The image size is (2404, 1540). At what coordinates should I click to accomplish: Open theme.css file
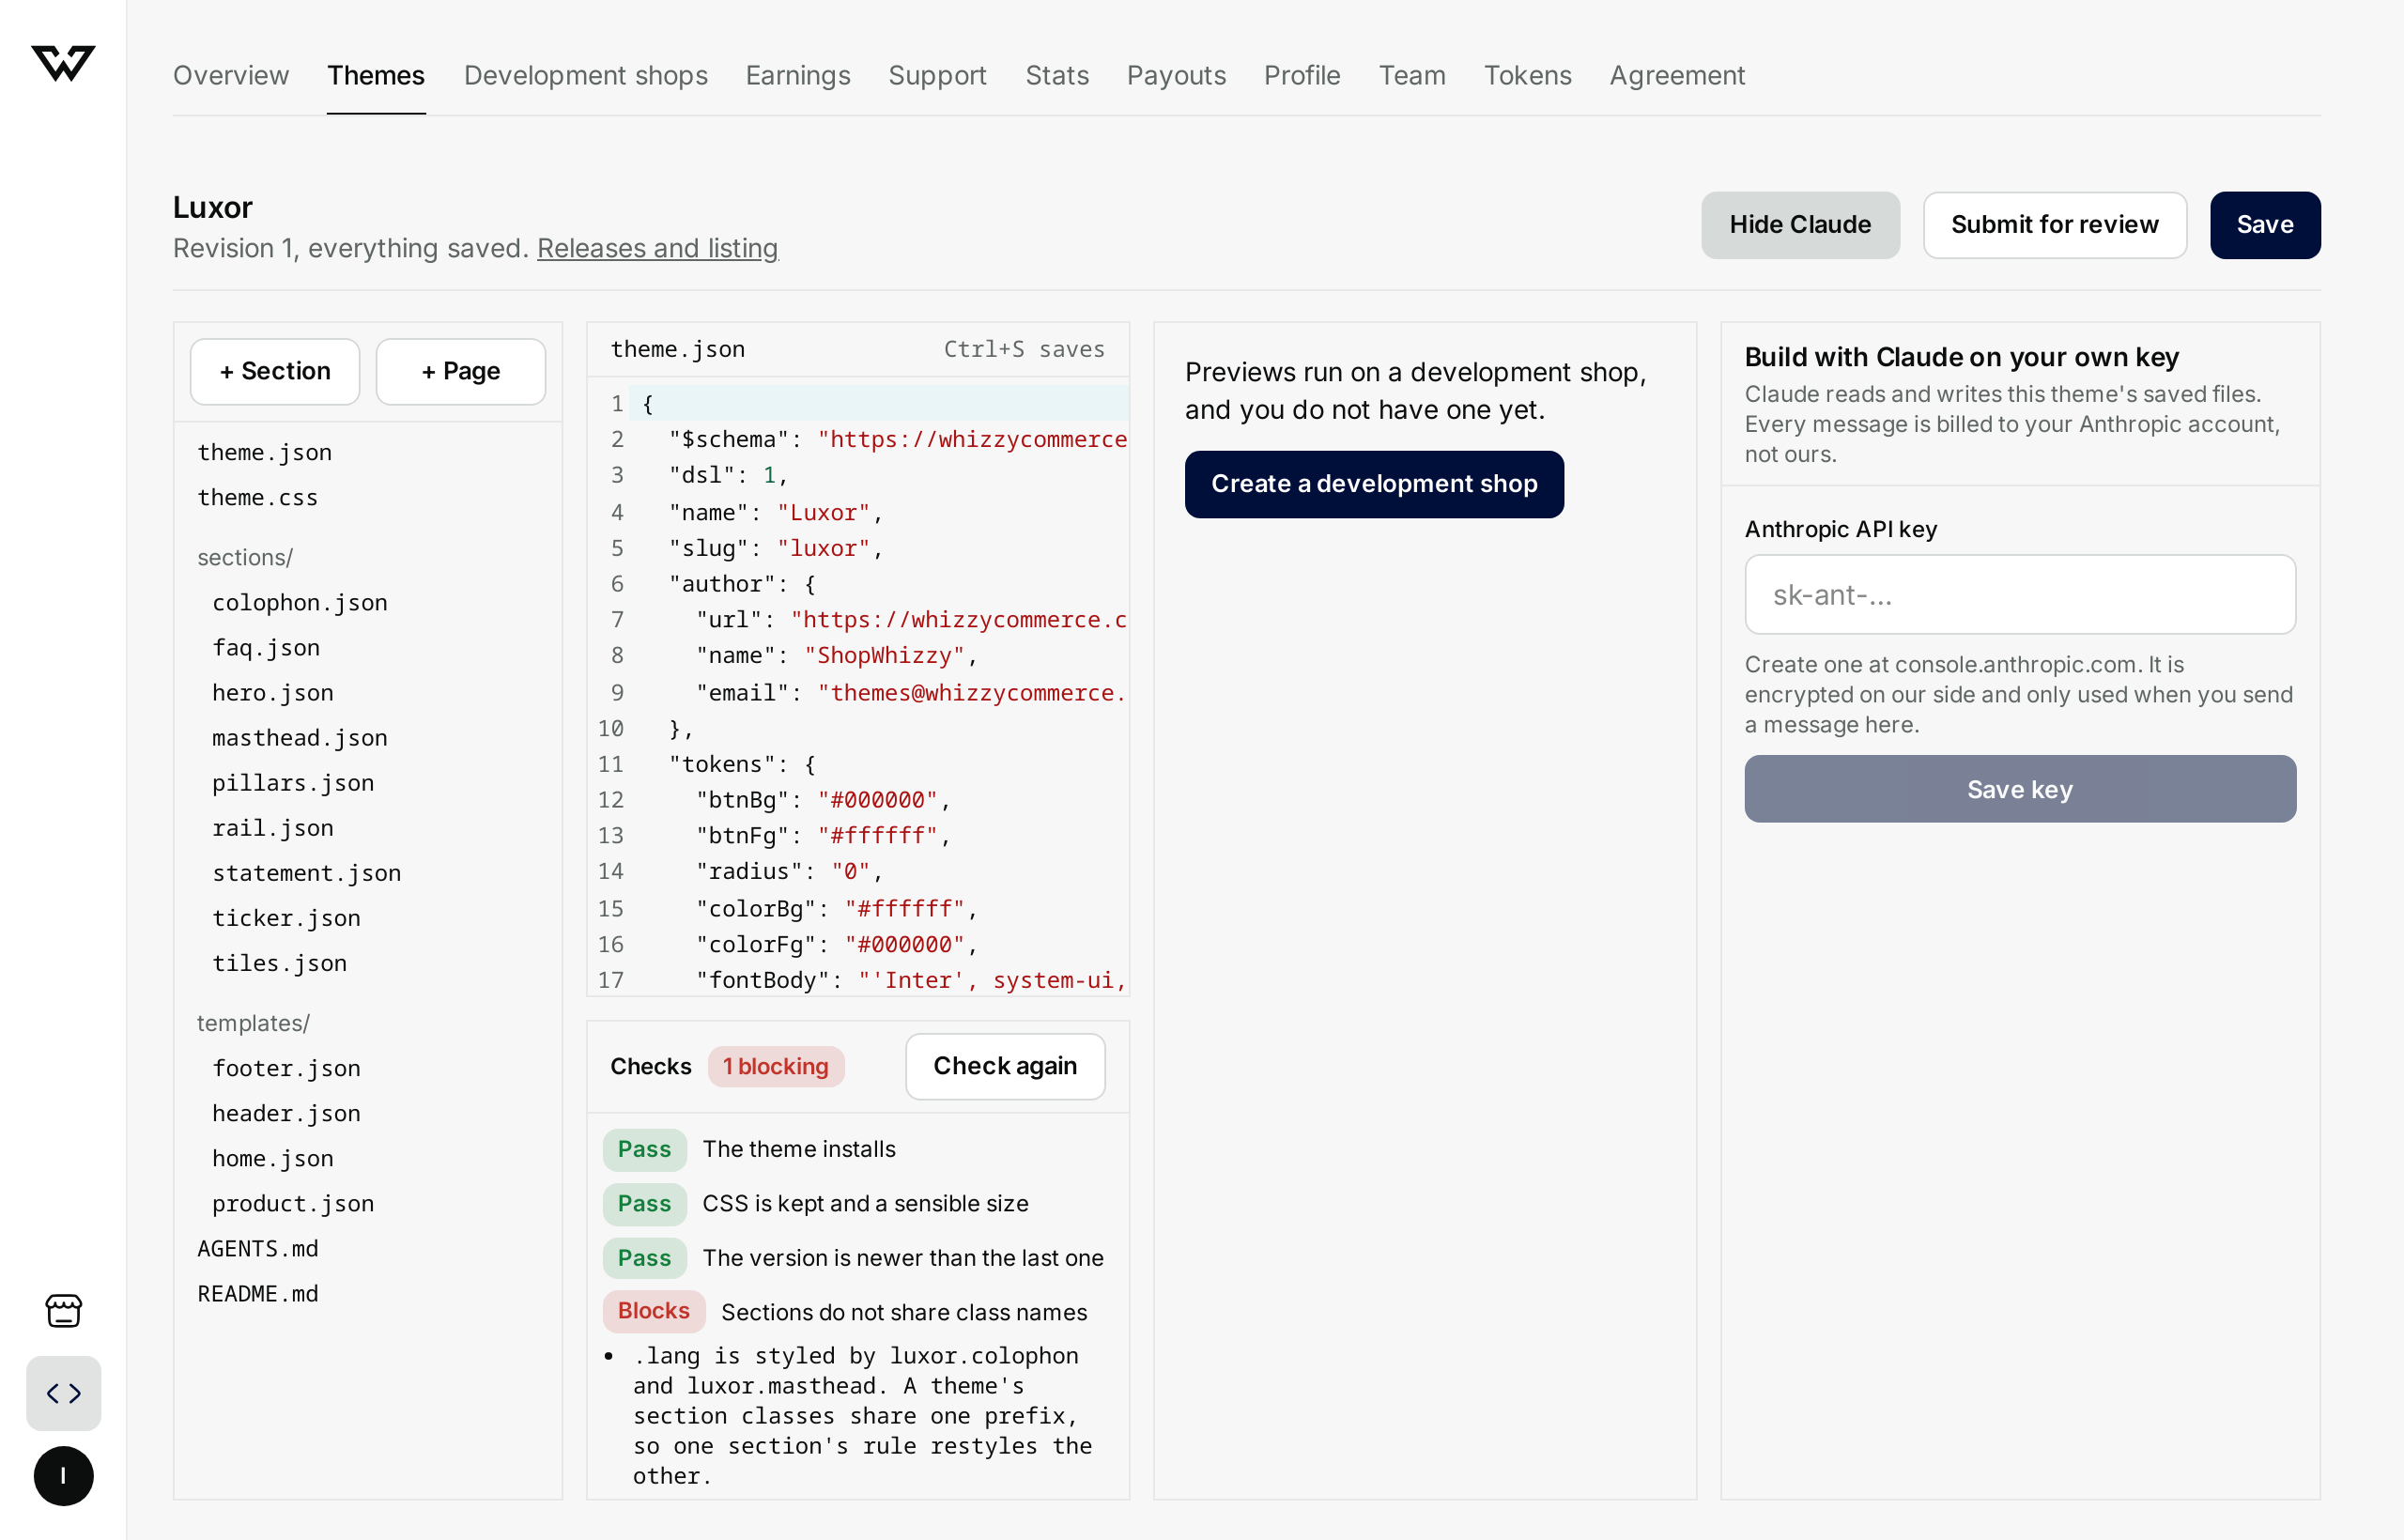(258, 497)
